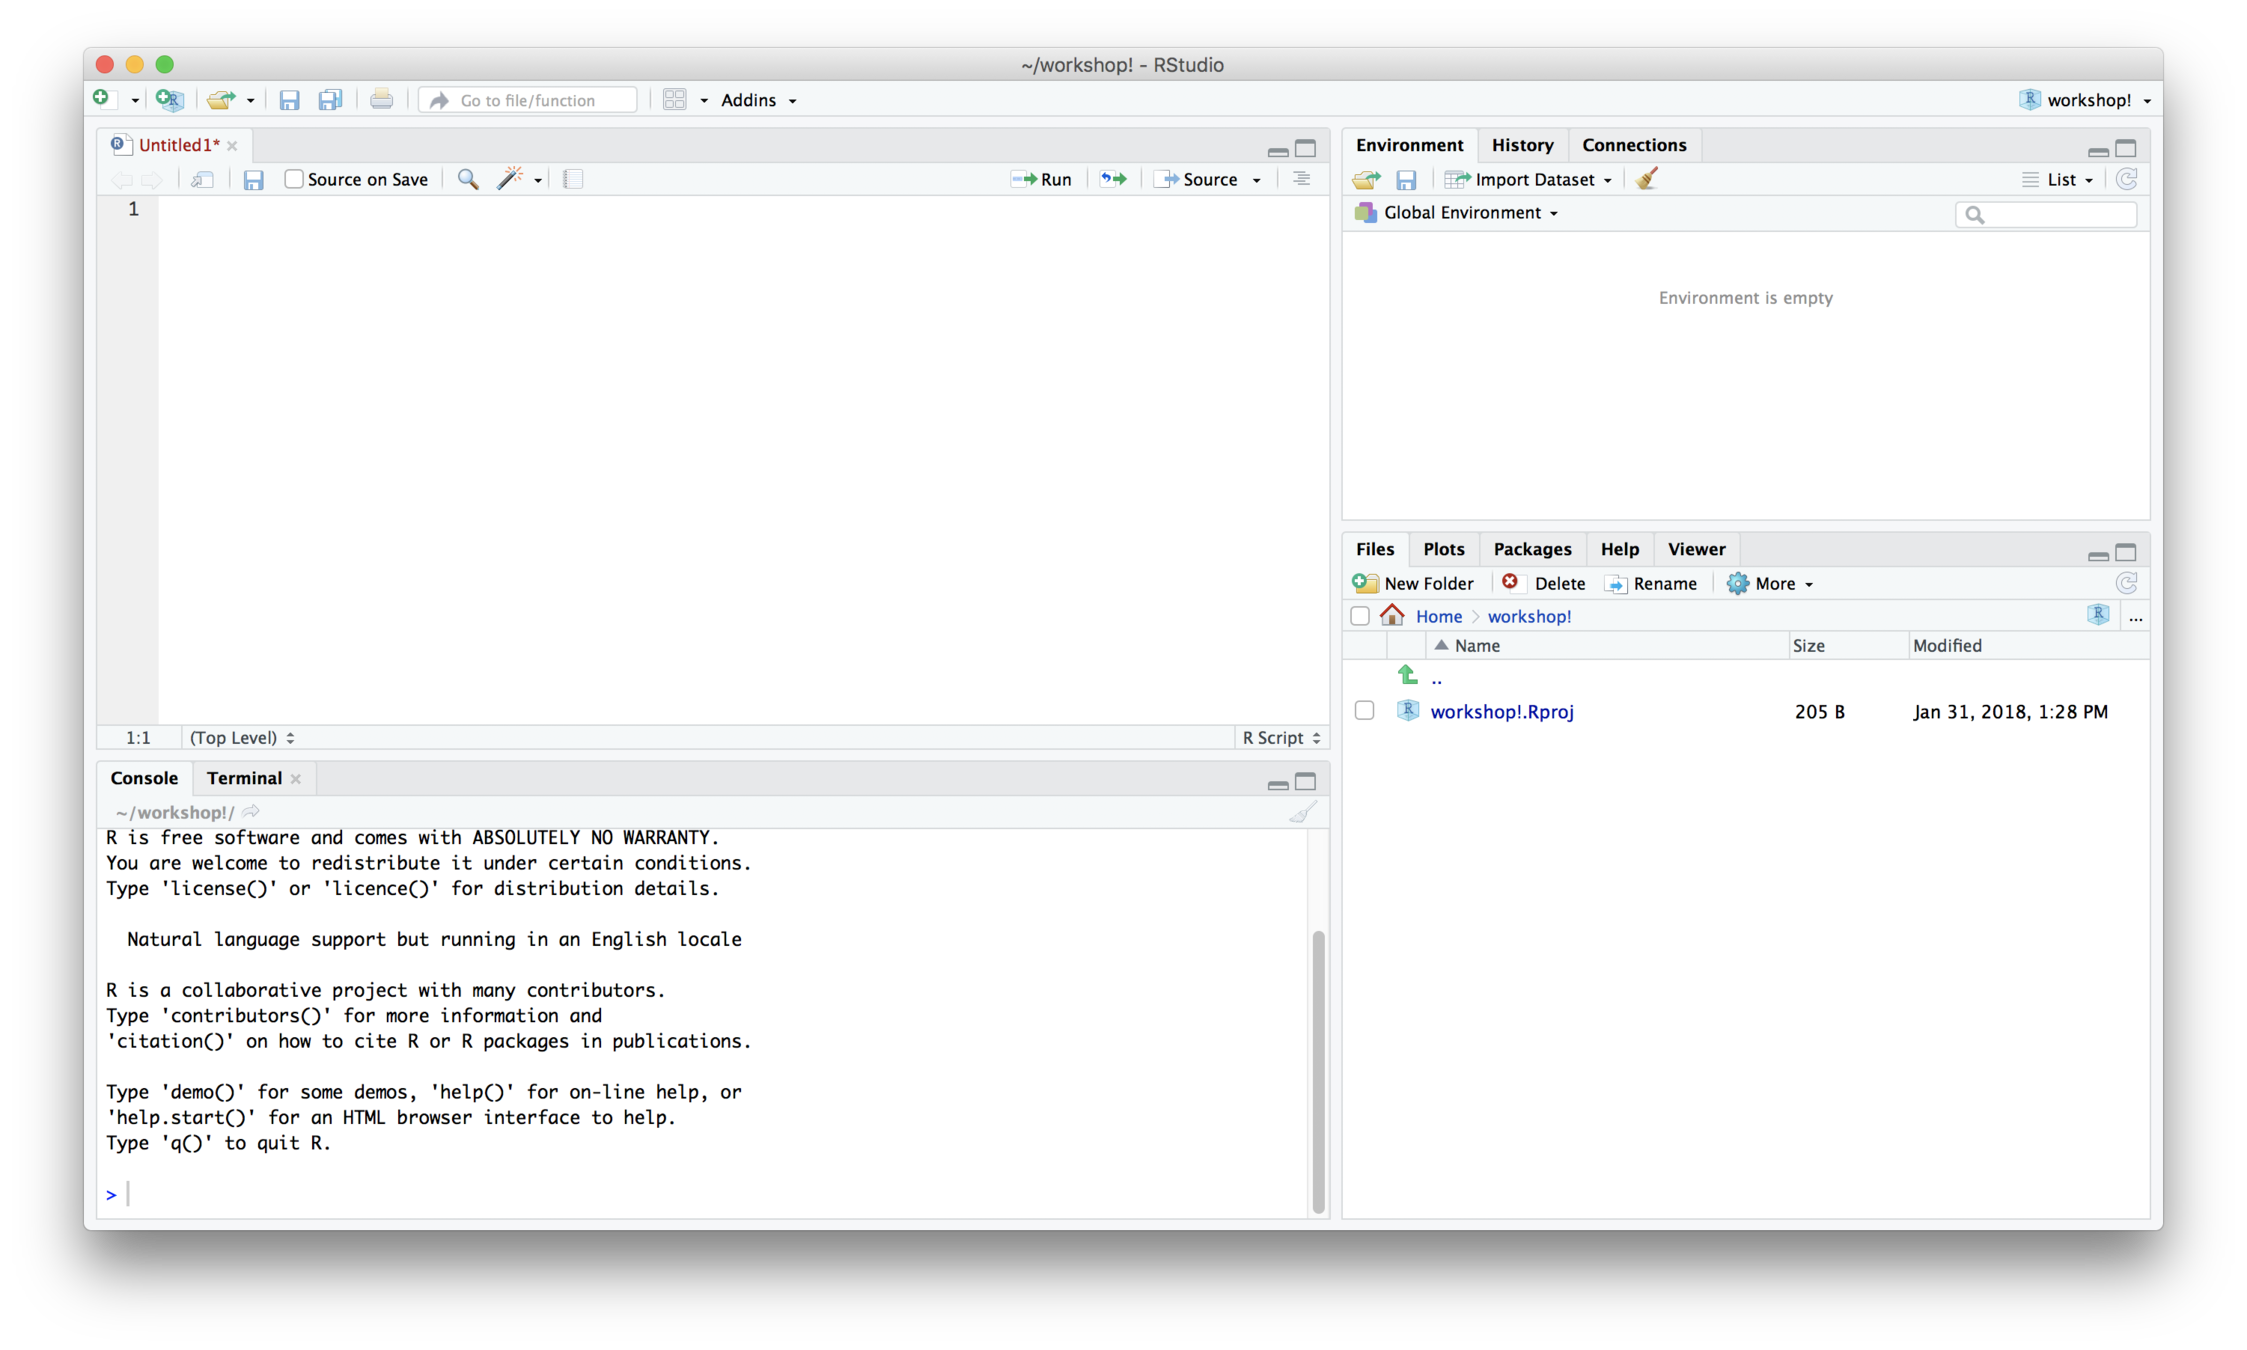This screenshot has width=2247, height=1350.
Task: Click the print current file icon
Action: [381, 100]
